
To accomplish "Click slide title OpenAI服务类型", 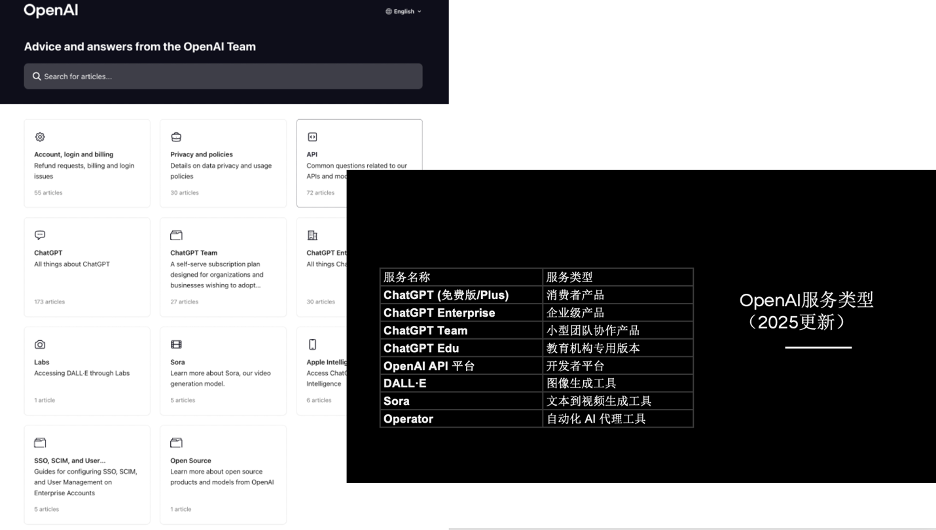I will click(x=806, y=300).
